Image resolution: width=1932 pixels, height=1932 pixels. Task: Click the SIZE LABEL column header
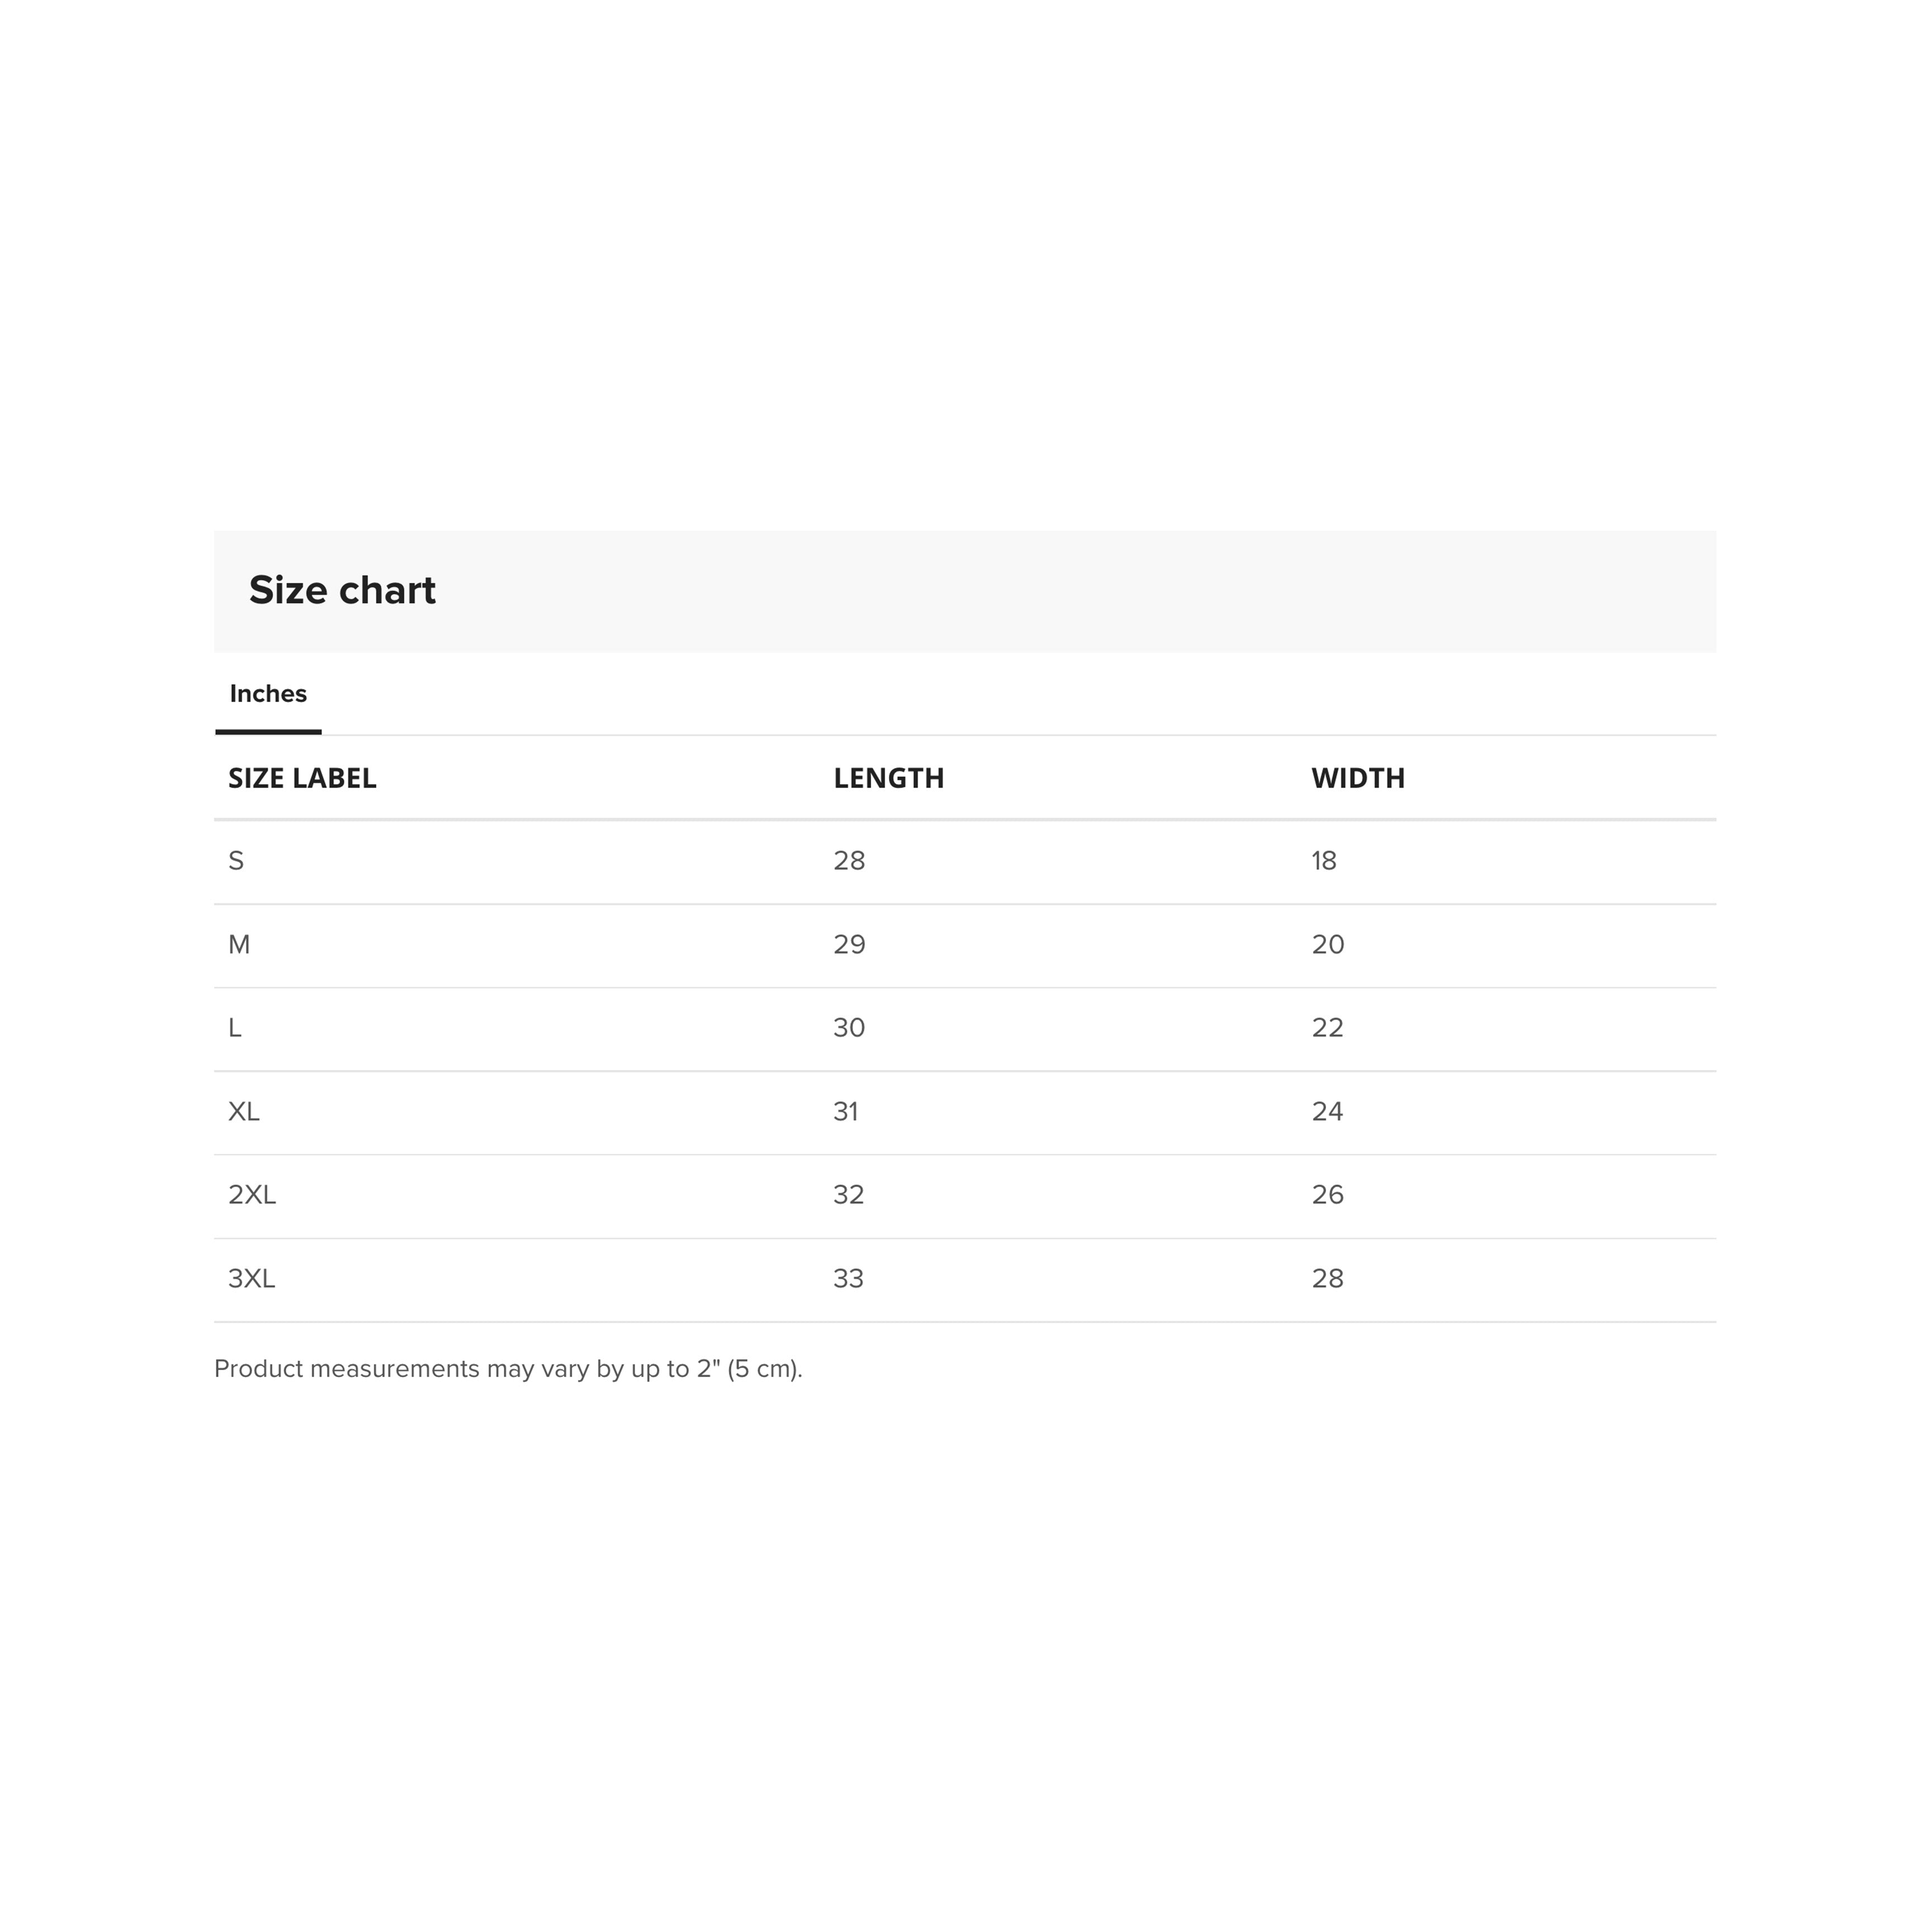[302, 778]
